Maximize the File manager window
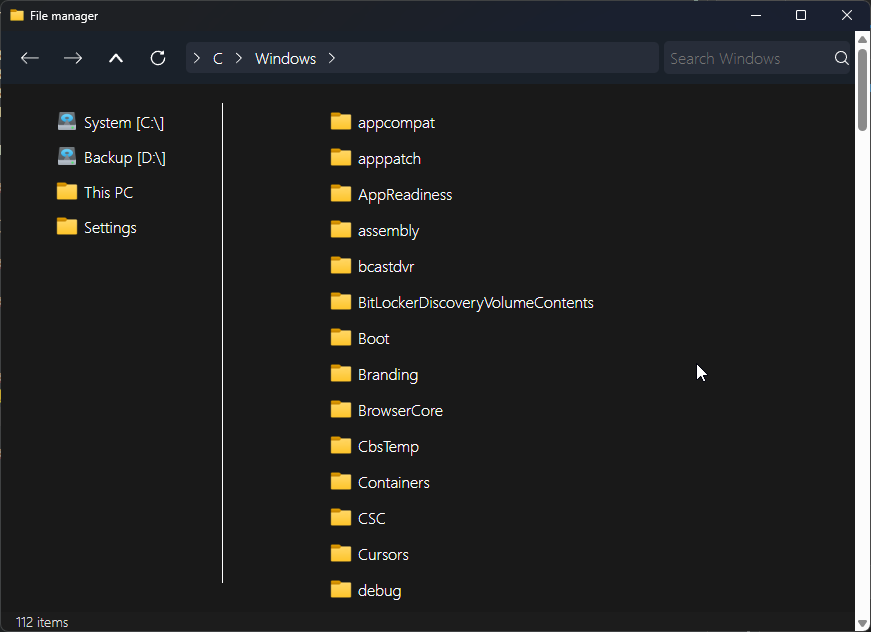Image resolution: width=871 pixels, height=632 pixels. 800,15
